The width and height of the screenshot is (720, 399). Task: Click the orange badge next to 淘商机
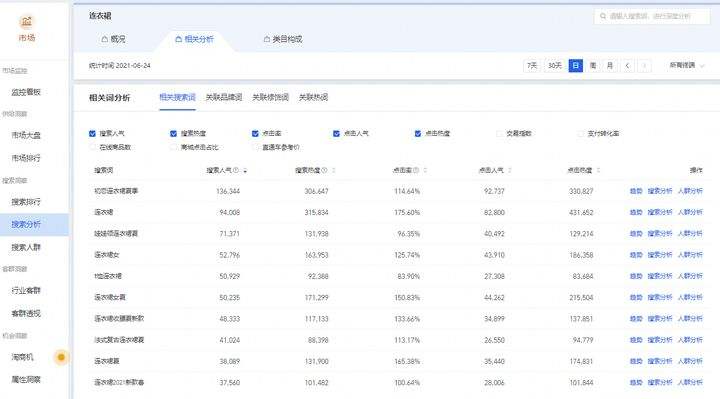pos(61,357)
